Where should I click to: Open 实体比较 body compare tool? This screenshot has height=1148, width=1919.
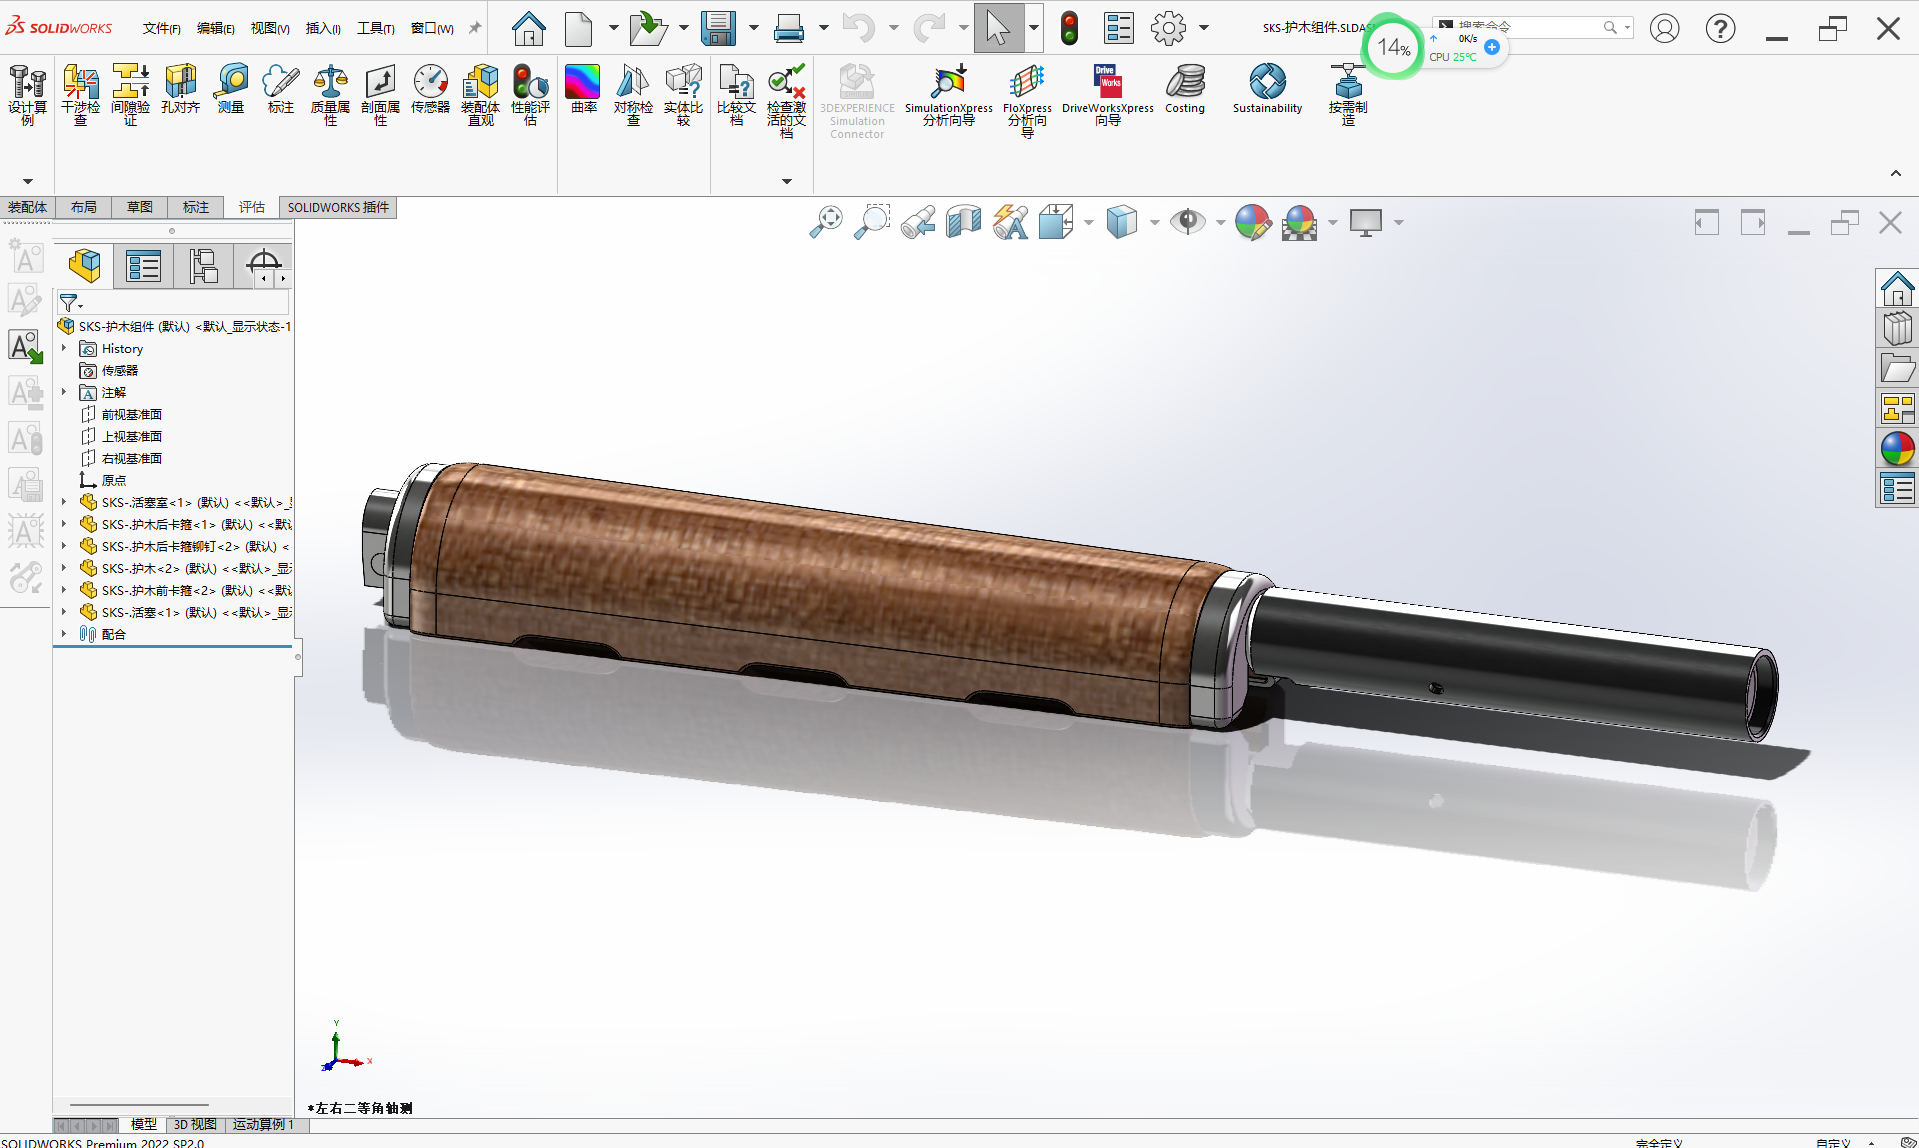coord(683,94)
